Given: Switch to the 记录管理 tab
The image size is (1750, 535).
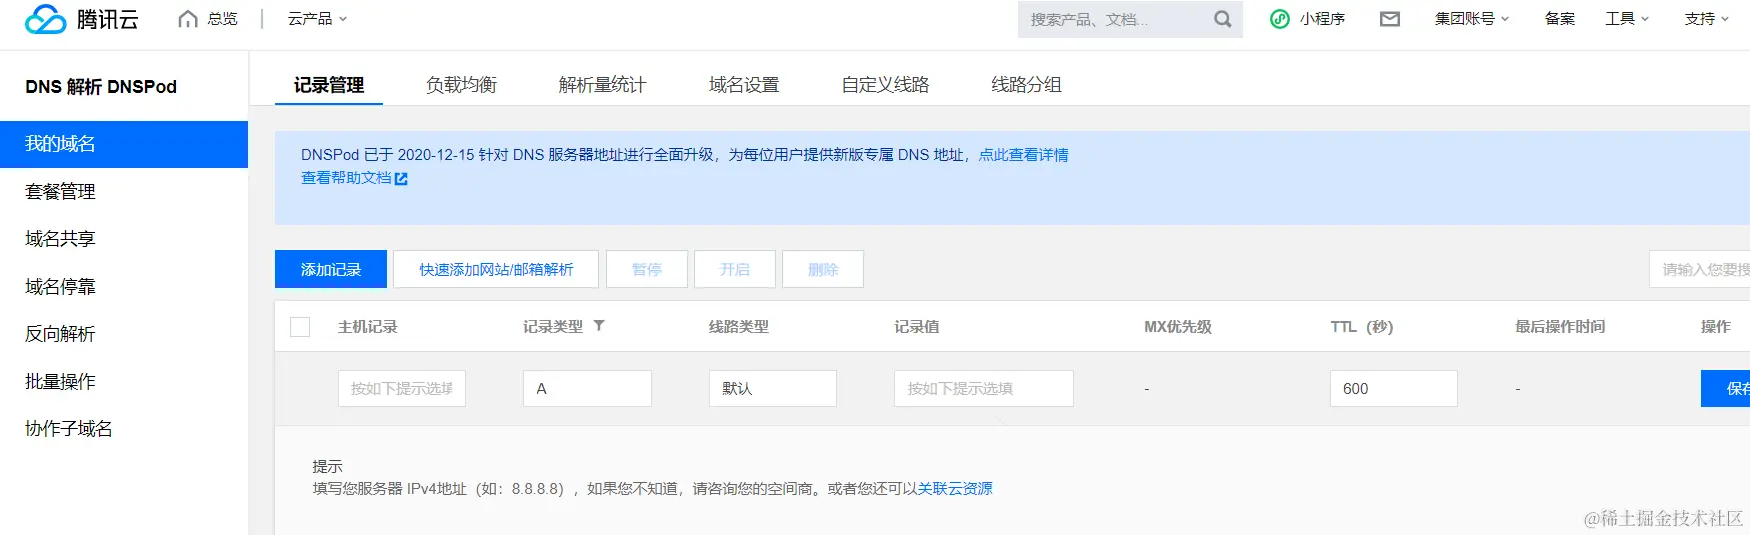Looking at the screenshot, I should [329, 85].
